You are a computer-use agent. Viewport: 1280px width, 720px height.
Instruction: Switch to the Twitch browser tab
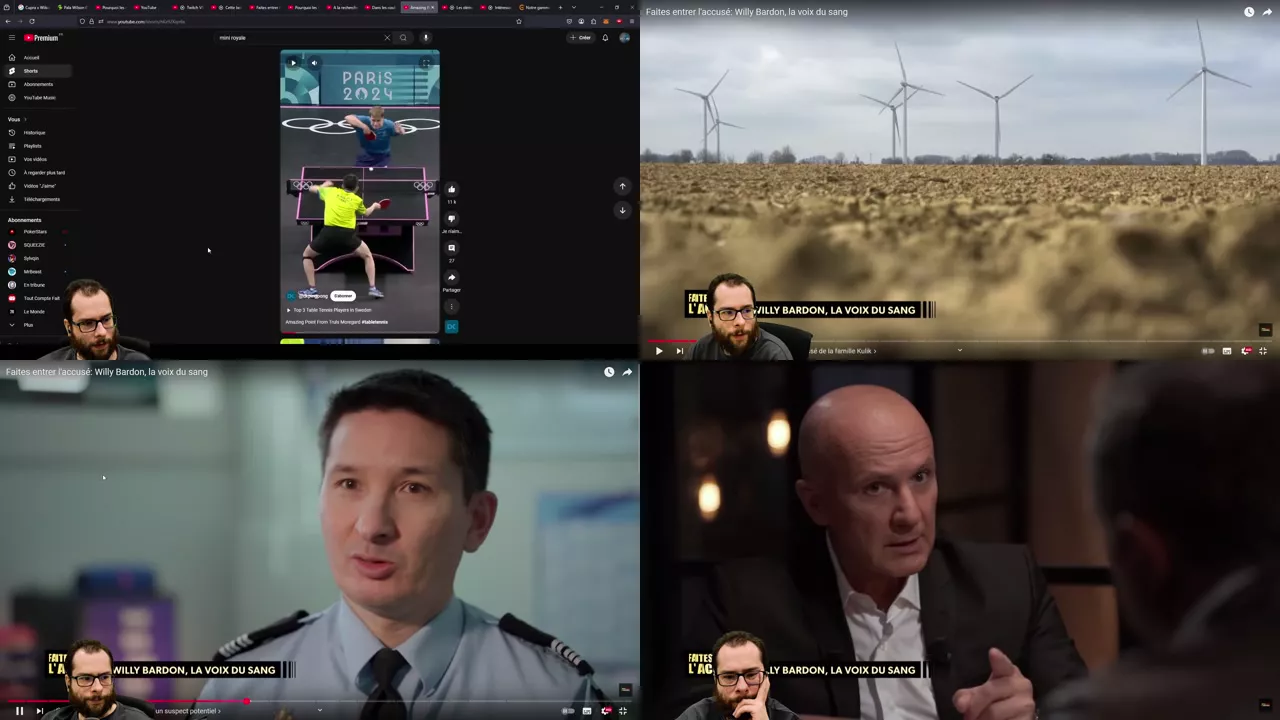coord(189,7)
